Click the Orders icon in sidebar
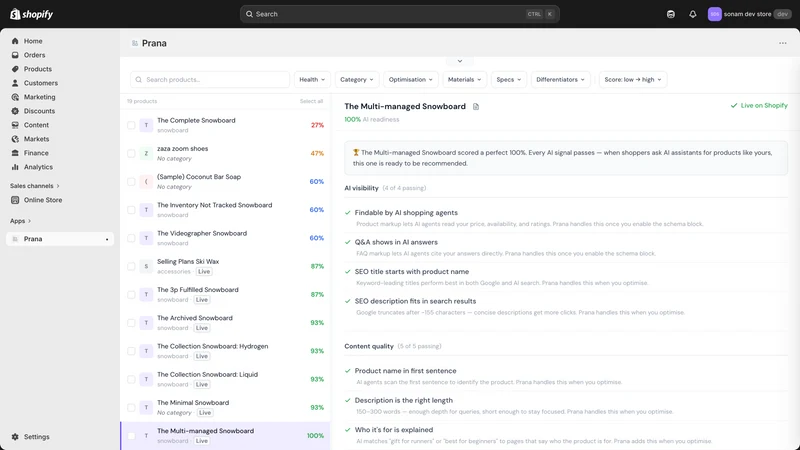This screenshot has width=800, height=450. 15,55
